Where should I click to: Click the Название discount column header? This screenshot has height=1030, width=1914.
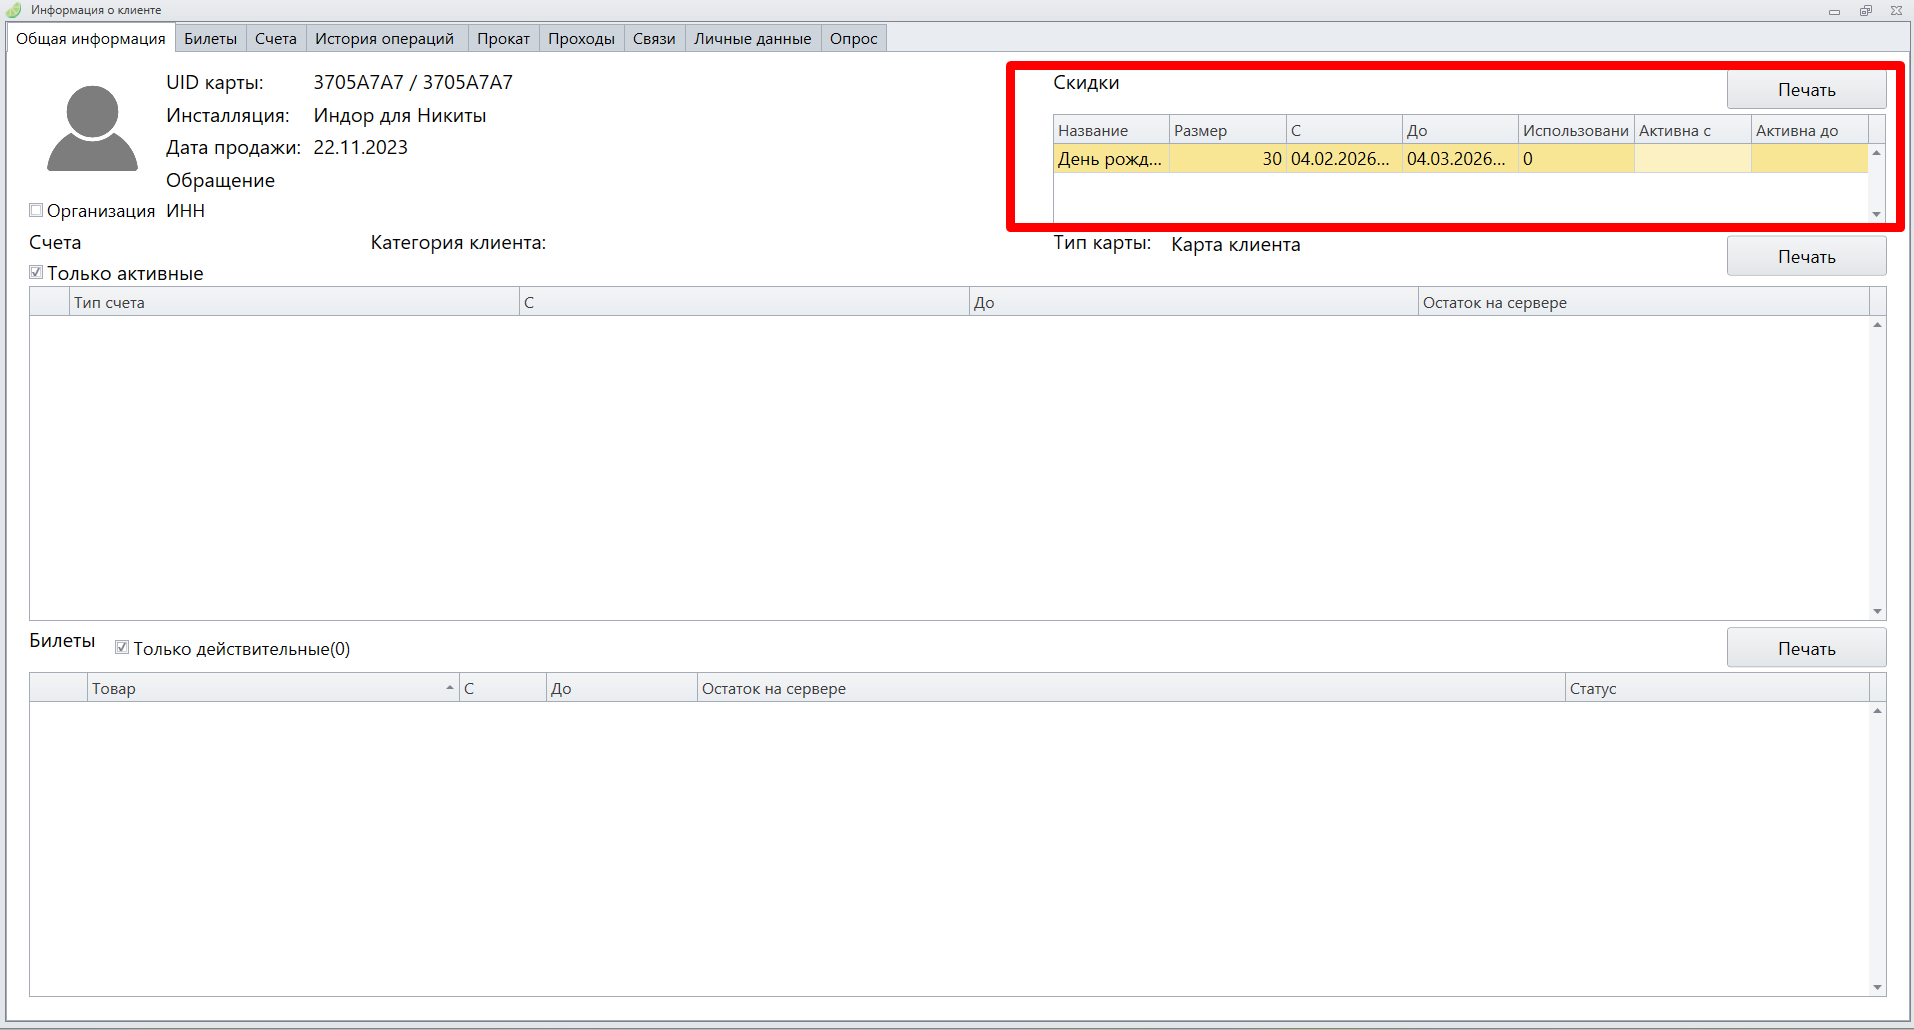click(x=1110, y=130)
